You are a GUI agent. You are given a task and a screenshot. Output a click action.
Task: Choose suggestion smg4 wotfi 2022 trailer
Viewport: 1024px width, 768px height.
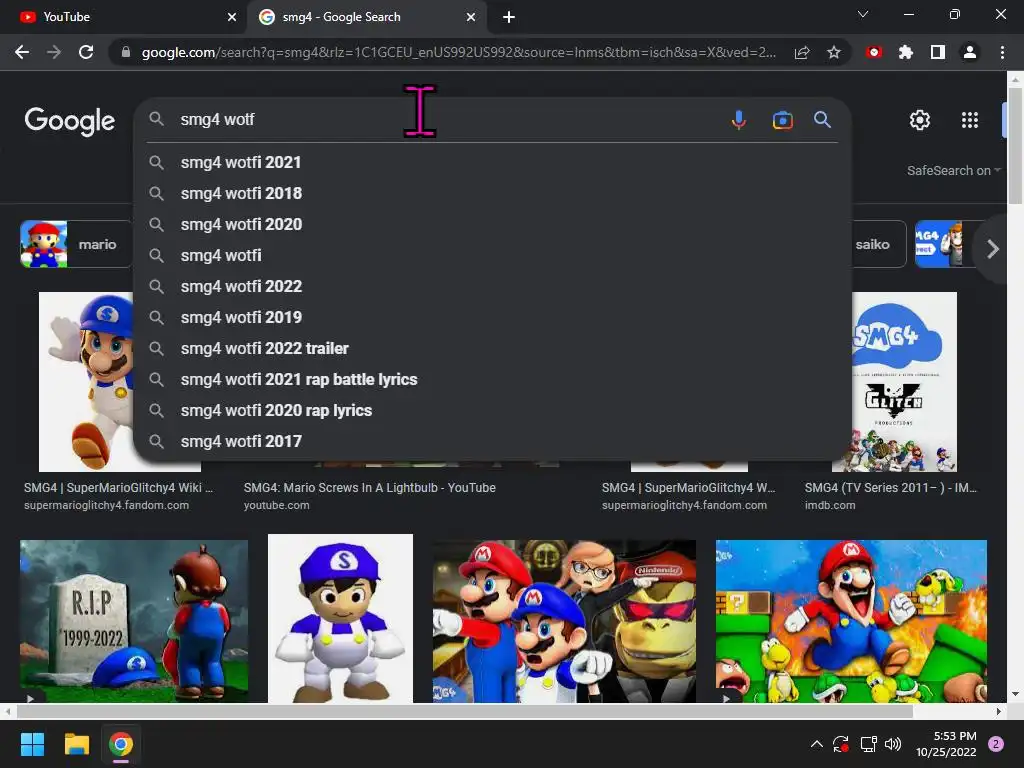point(492,349)
